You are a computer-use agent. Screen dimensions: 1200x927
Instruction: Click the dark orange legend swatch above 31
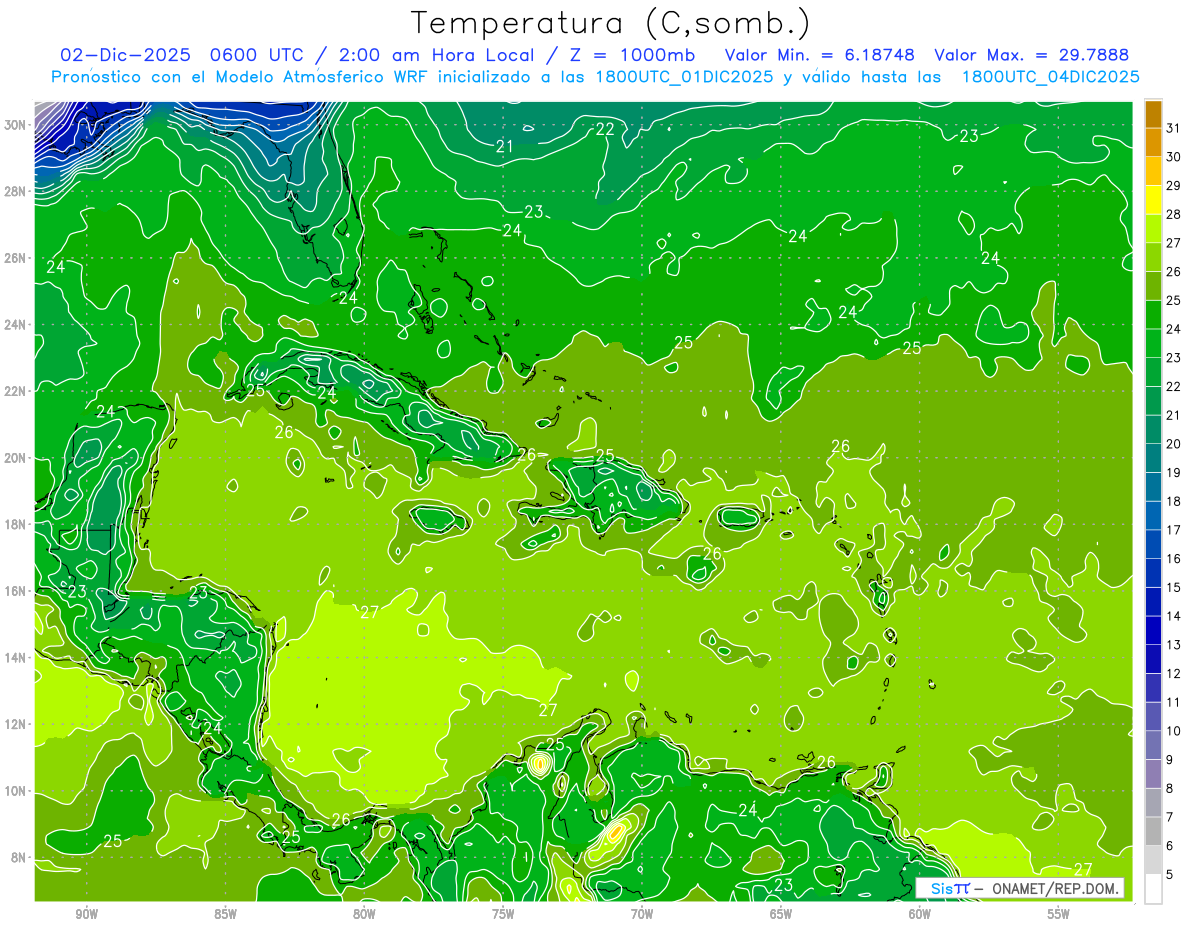coord(1153,114)
